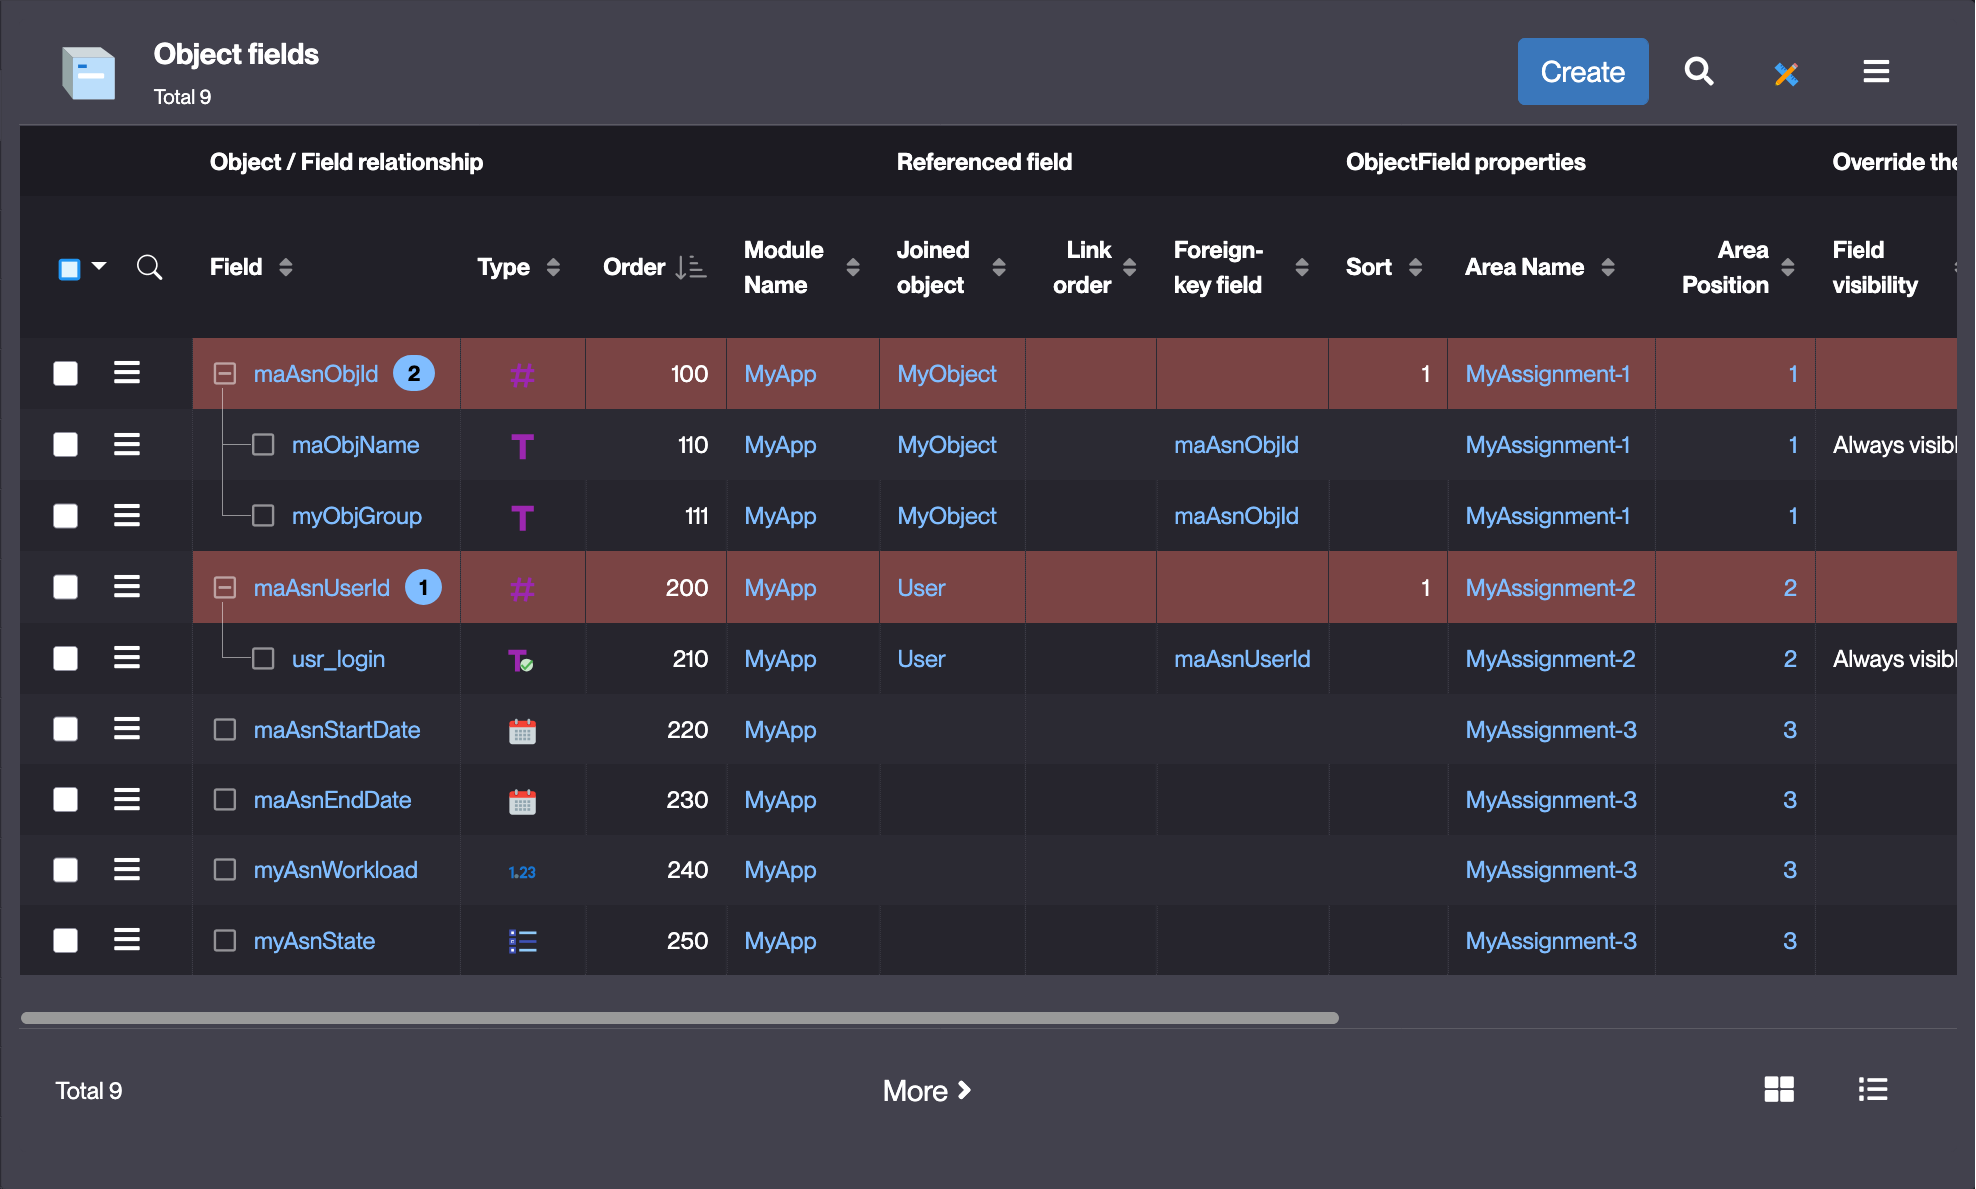The image size is (1976, 1189).
Task: Tick the checkbox for myAsnState row
Action: pos(66,940)
